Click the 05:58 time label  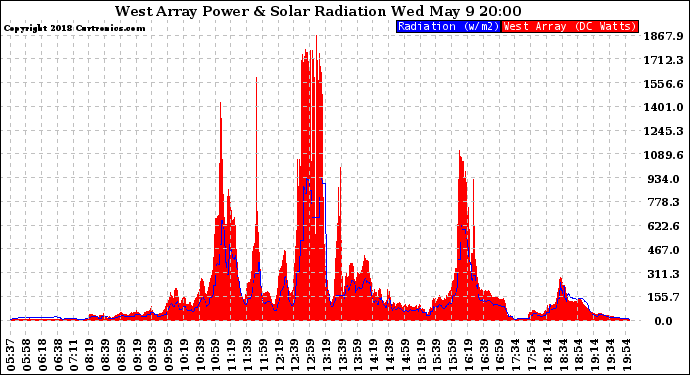(27, 355)
